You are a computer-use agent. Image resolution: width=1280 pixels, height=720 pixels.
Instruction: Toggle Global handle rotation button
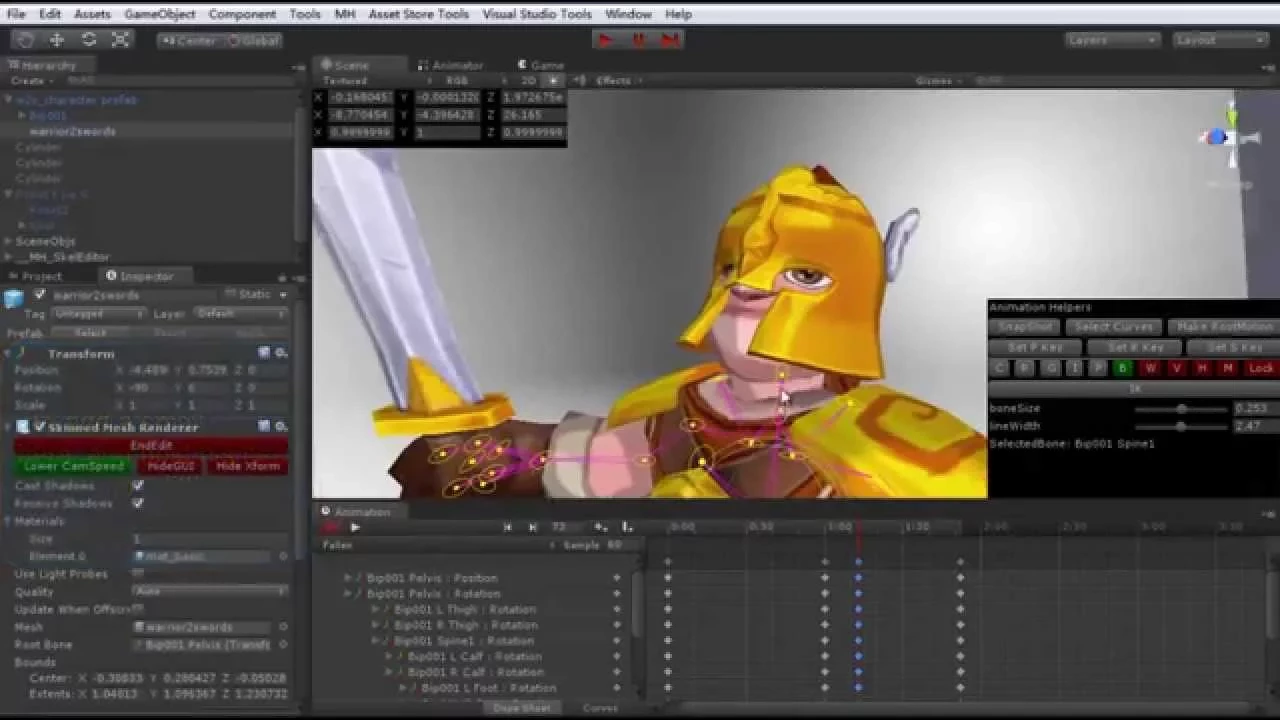[253, 41]
